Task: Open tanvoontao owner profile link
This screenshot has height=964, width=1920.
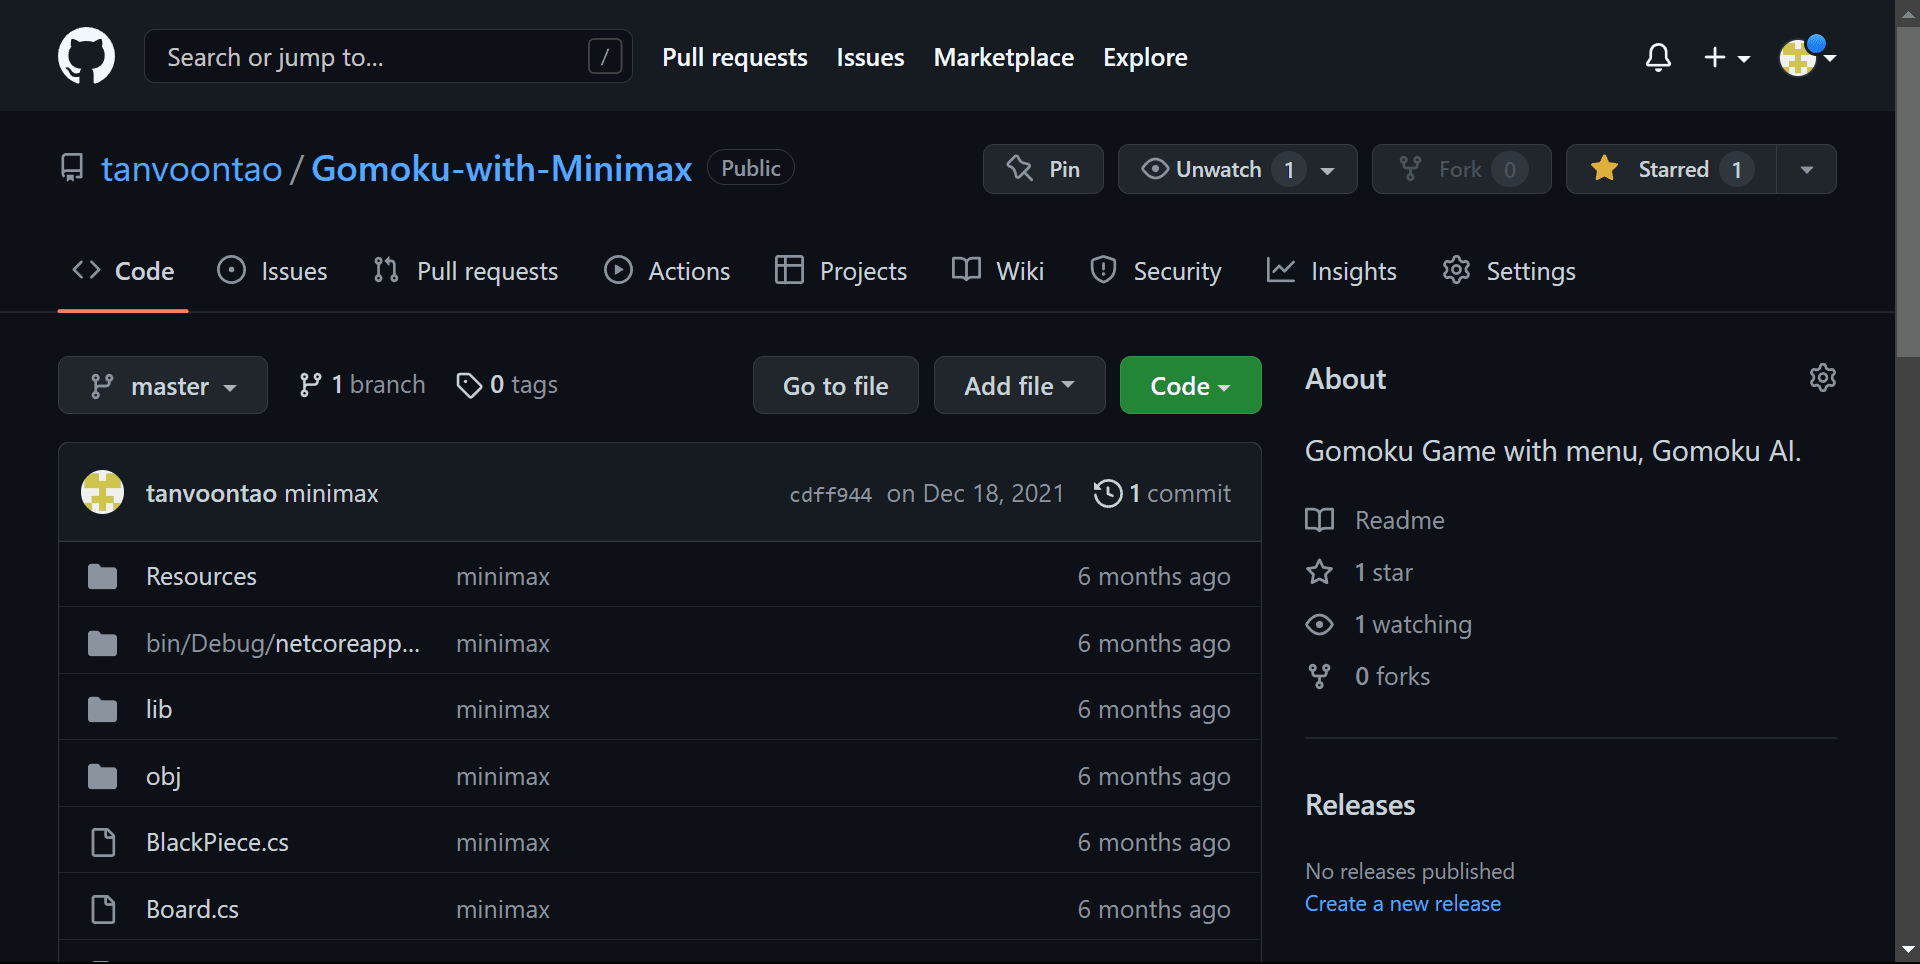Action: pos(192,169)
